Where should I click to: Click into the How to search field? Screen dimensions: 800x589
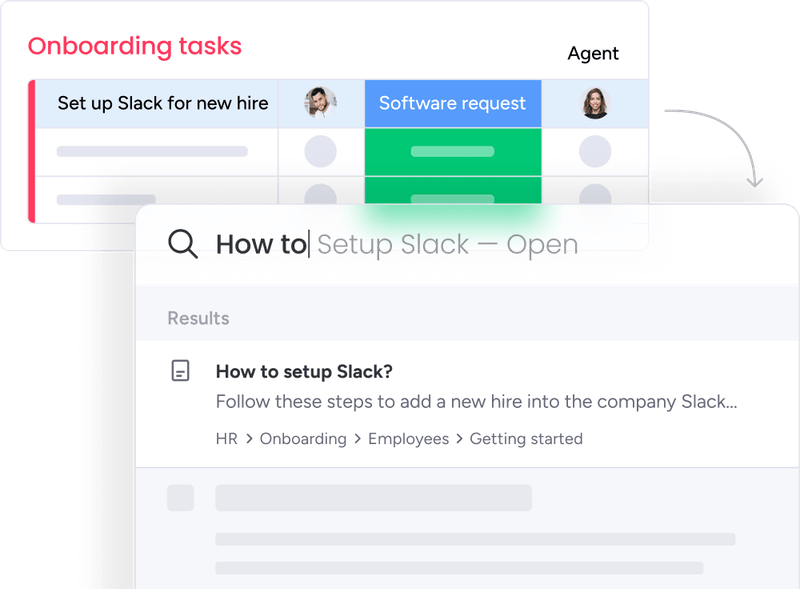coord(467,244)
